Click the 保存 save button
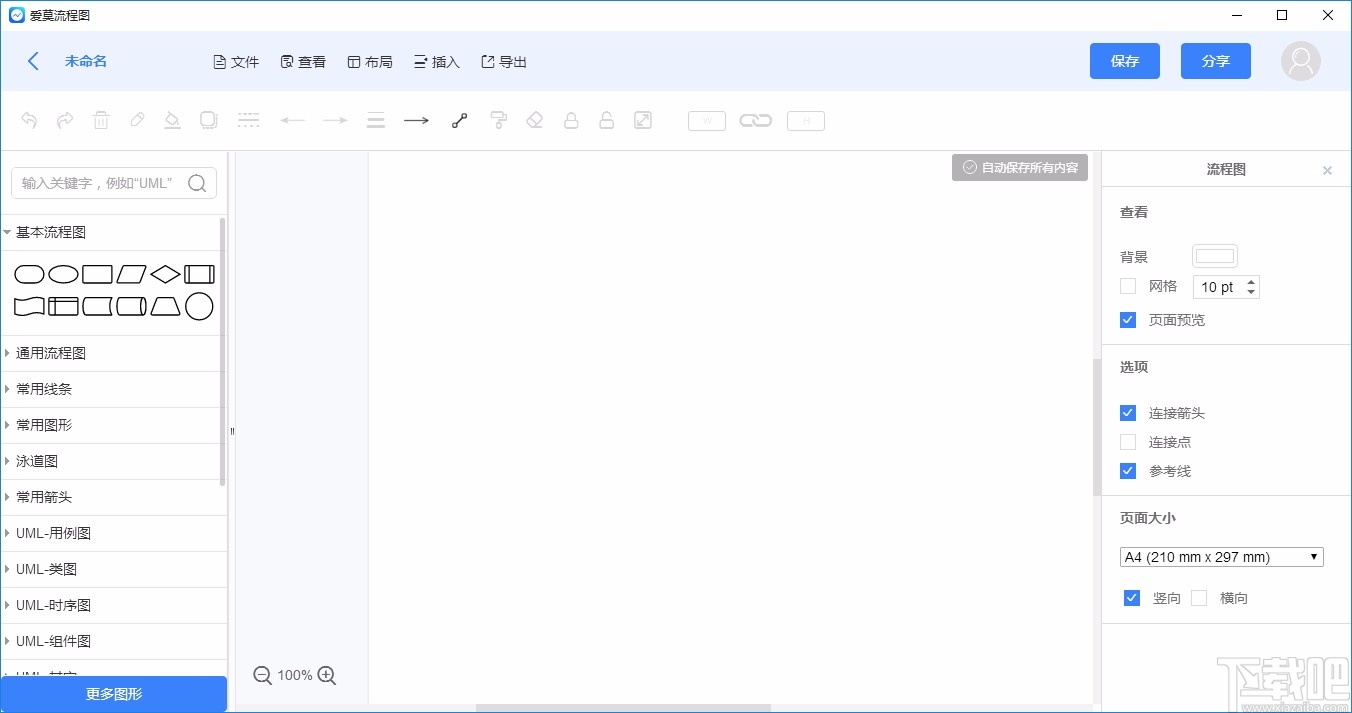This screenshot has width=1352, height=713. click(1125, 61)
